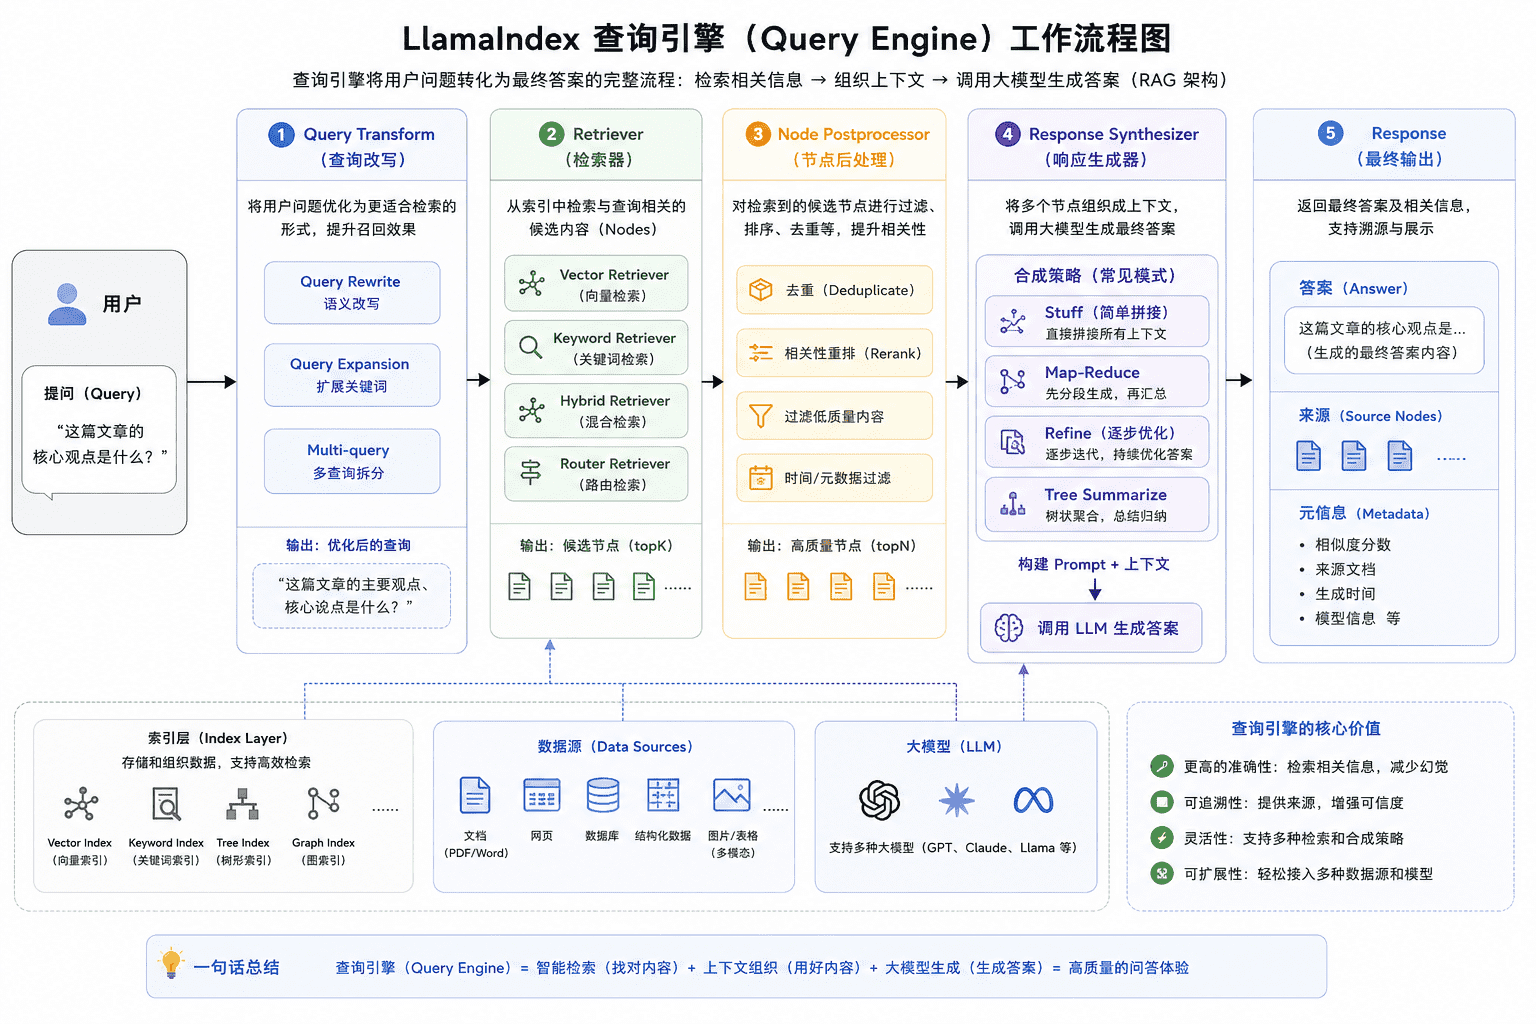Viewport: 1536px width, 1024px height.
Task: Click the Tree Summarize icon
Action: (1013, 504)
